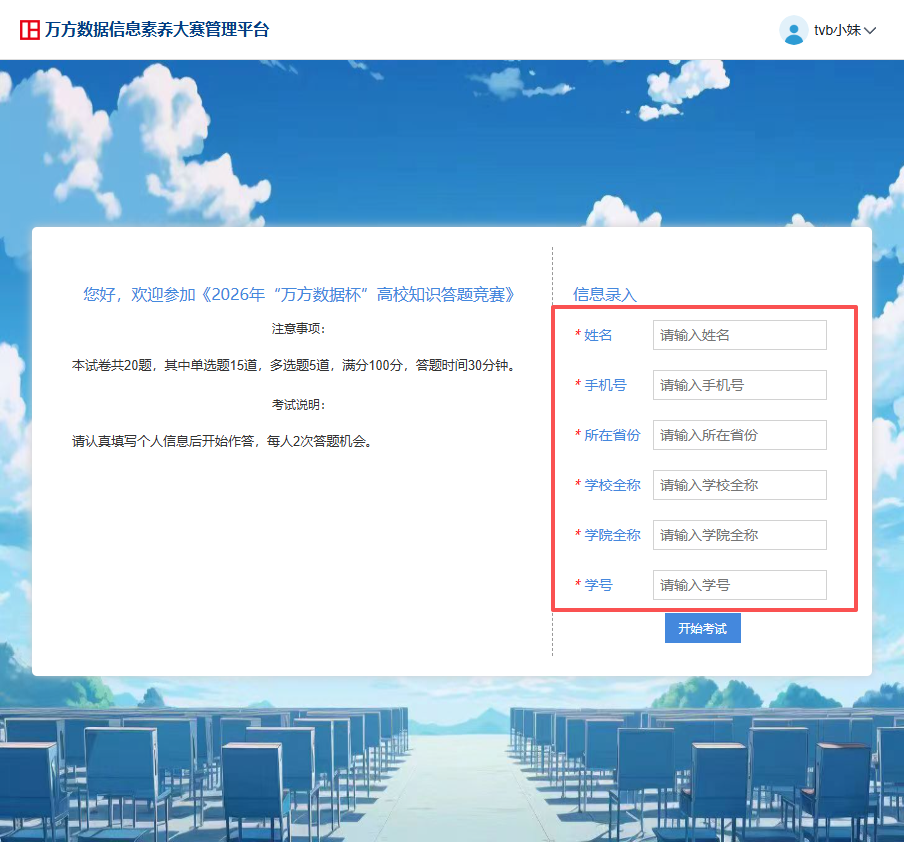Click the 手机号 field label
This screenshot has width=904, height=842.
click(x=605, y=385)
